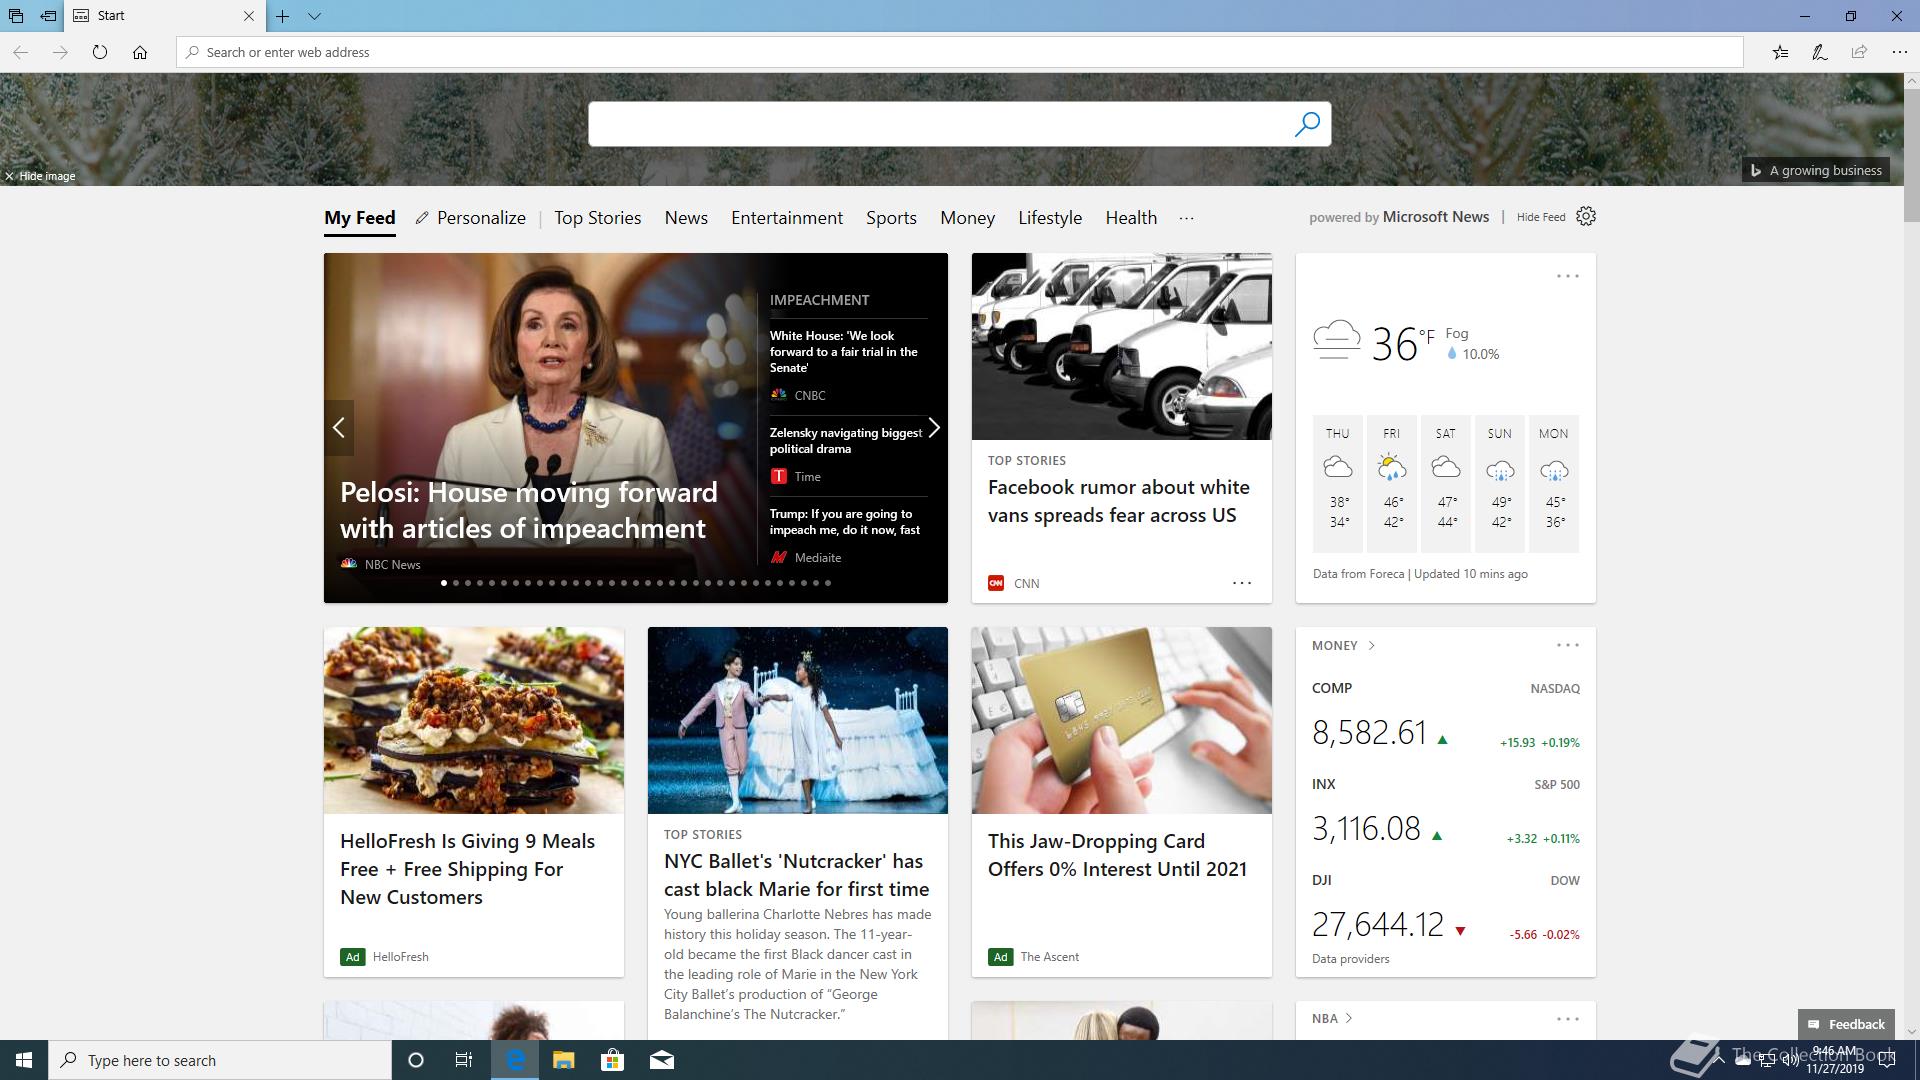Click the Add notes pen icon

pos(1820,52)
